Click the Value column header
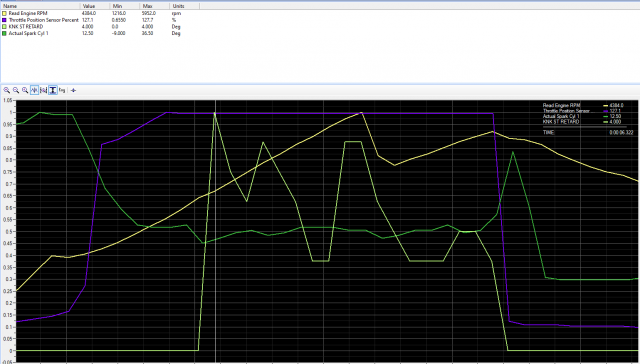 95,6
